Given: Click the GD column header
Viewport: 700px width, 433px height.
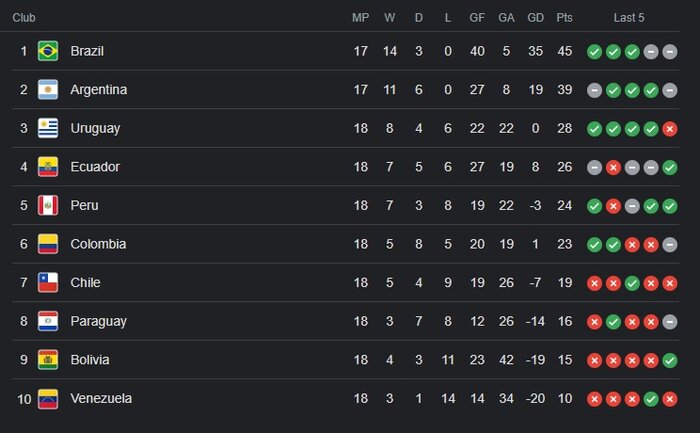Looking at the screenshot, I should click(535, 18).
